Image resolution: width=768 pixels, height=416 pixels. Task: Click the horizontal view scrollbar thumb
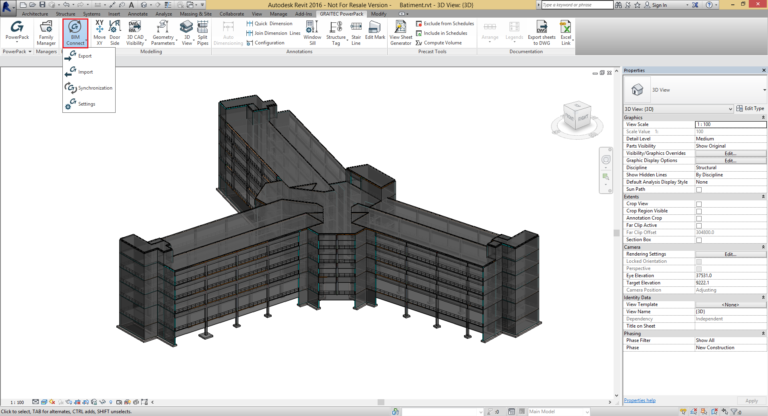381,402
